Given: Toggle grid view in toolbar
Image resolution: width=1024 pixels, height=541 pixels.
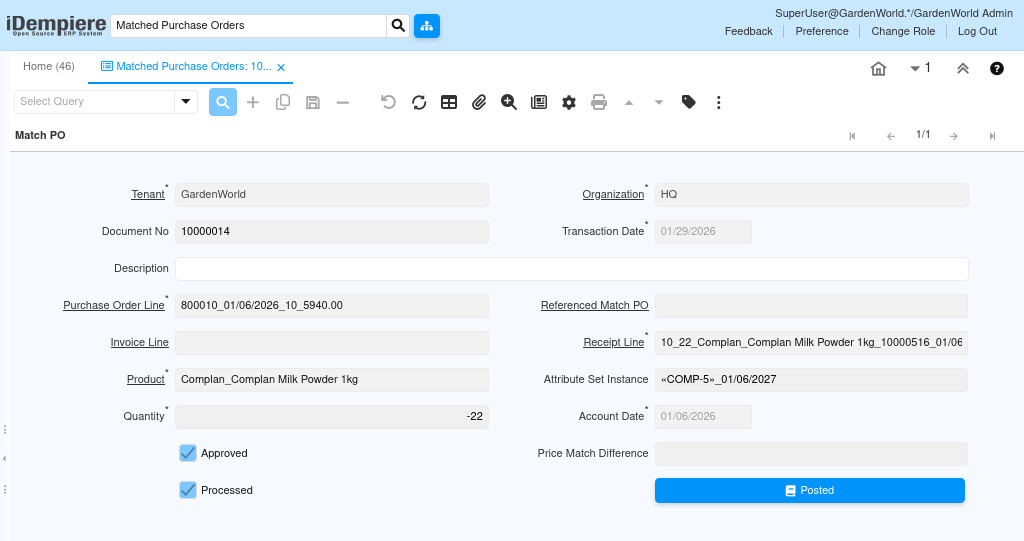Looking at the screenshot, I should pos(449,102).
